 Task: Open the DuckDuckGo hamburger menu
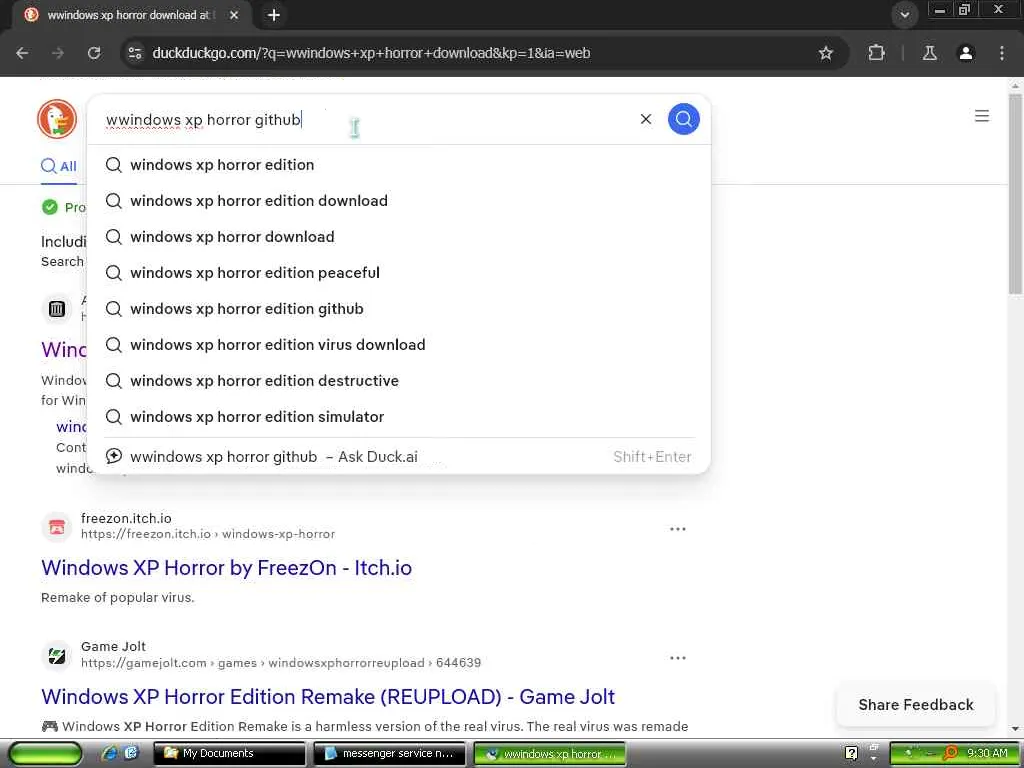coord(981,116)
